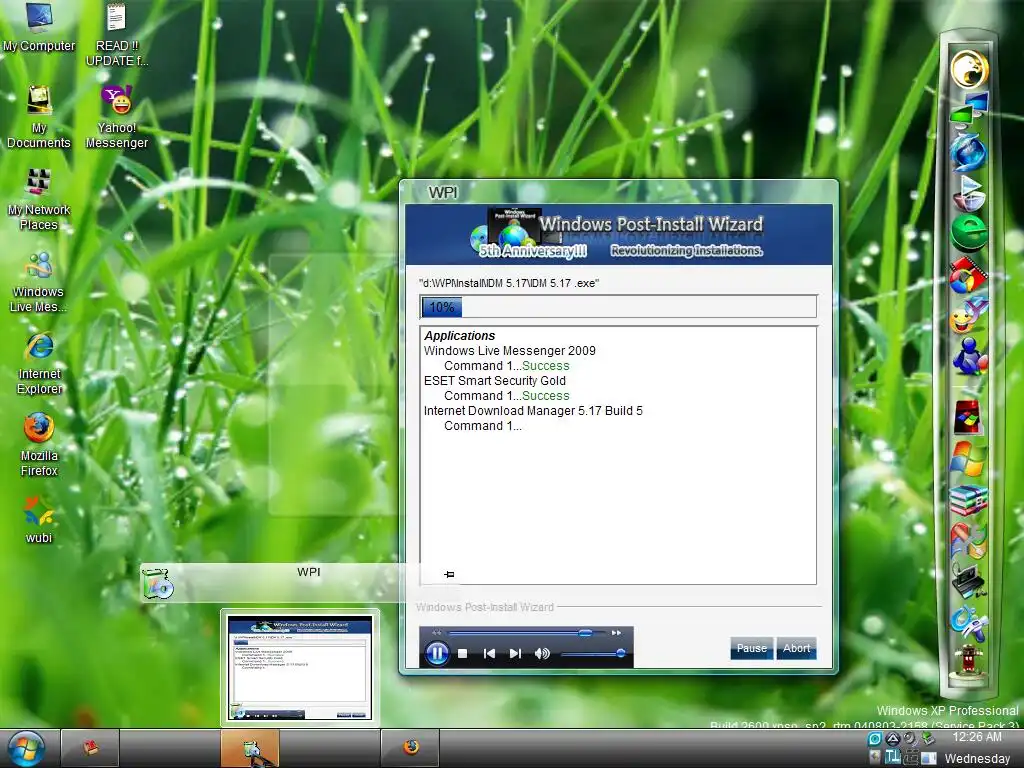Click the 10% installation progress bar
The image size is (1024, 768).
point(618,307)
